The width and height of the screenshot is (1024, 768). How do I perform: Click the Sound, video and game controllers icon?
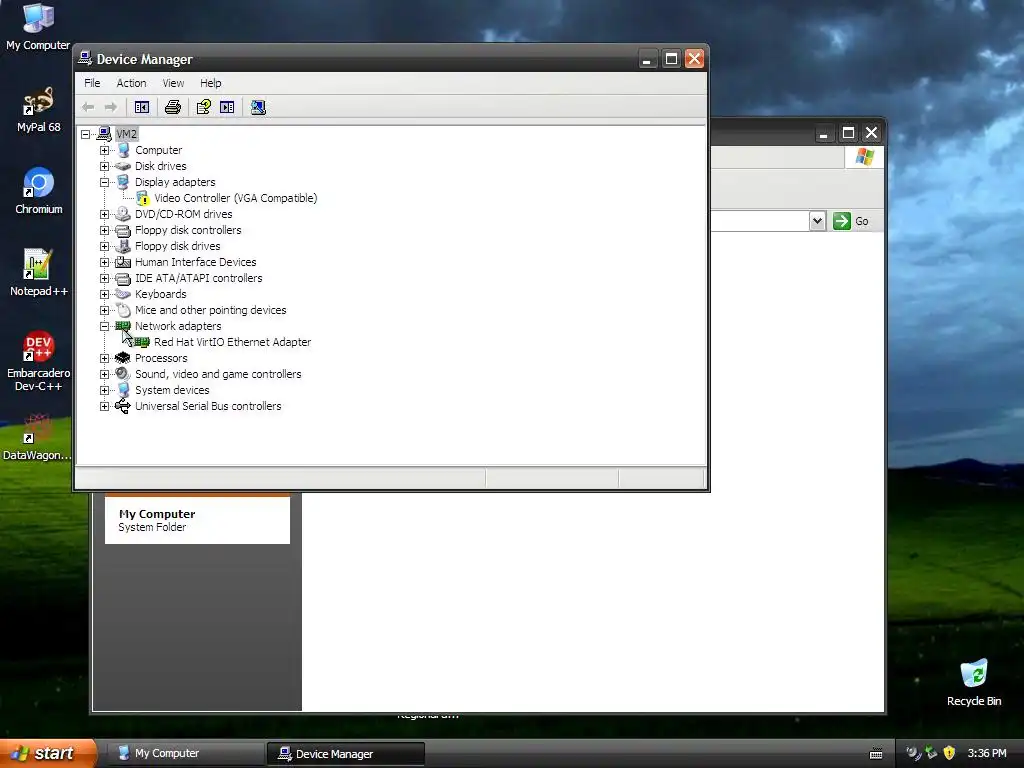point(123,374)
